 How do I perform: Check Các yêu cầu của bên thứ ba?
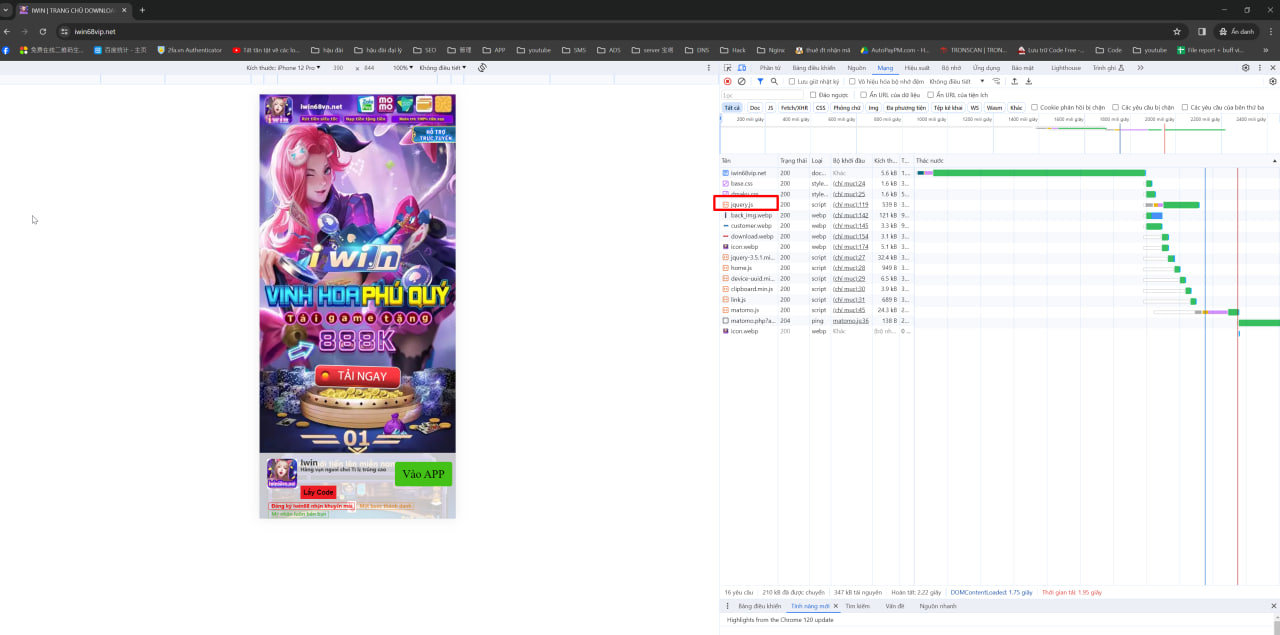(x=1185, y=107)
